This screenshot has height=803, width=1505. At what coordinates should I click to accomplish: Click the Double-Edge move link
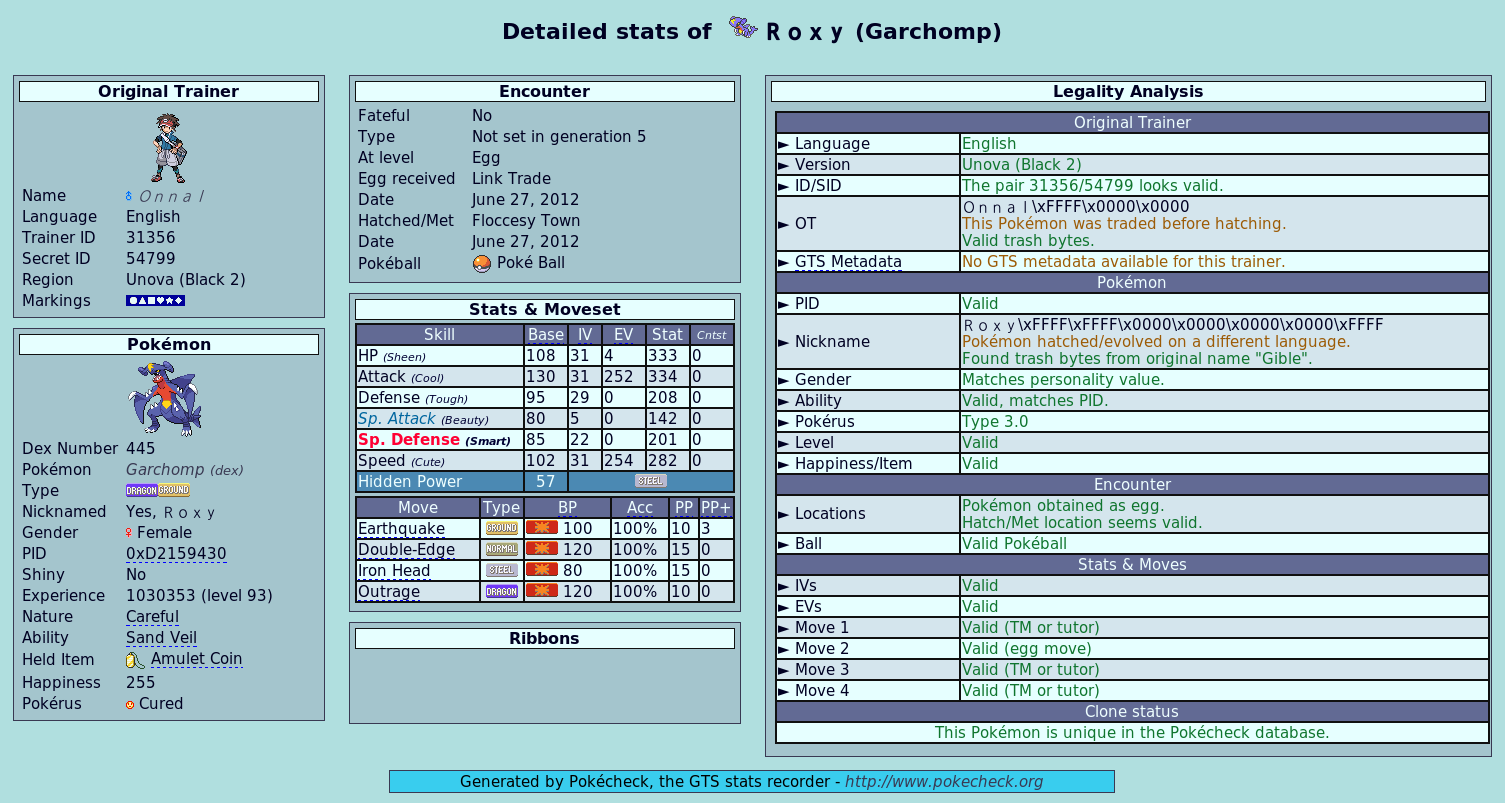coord(406,550)
